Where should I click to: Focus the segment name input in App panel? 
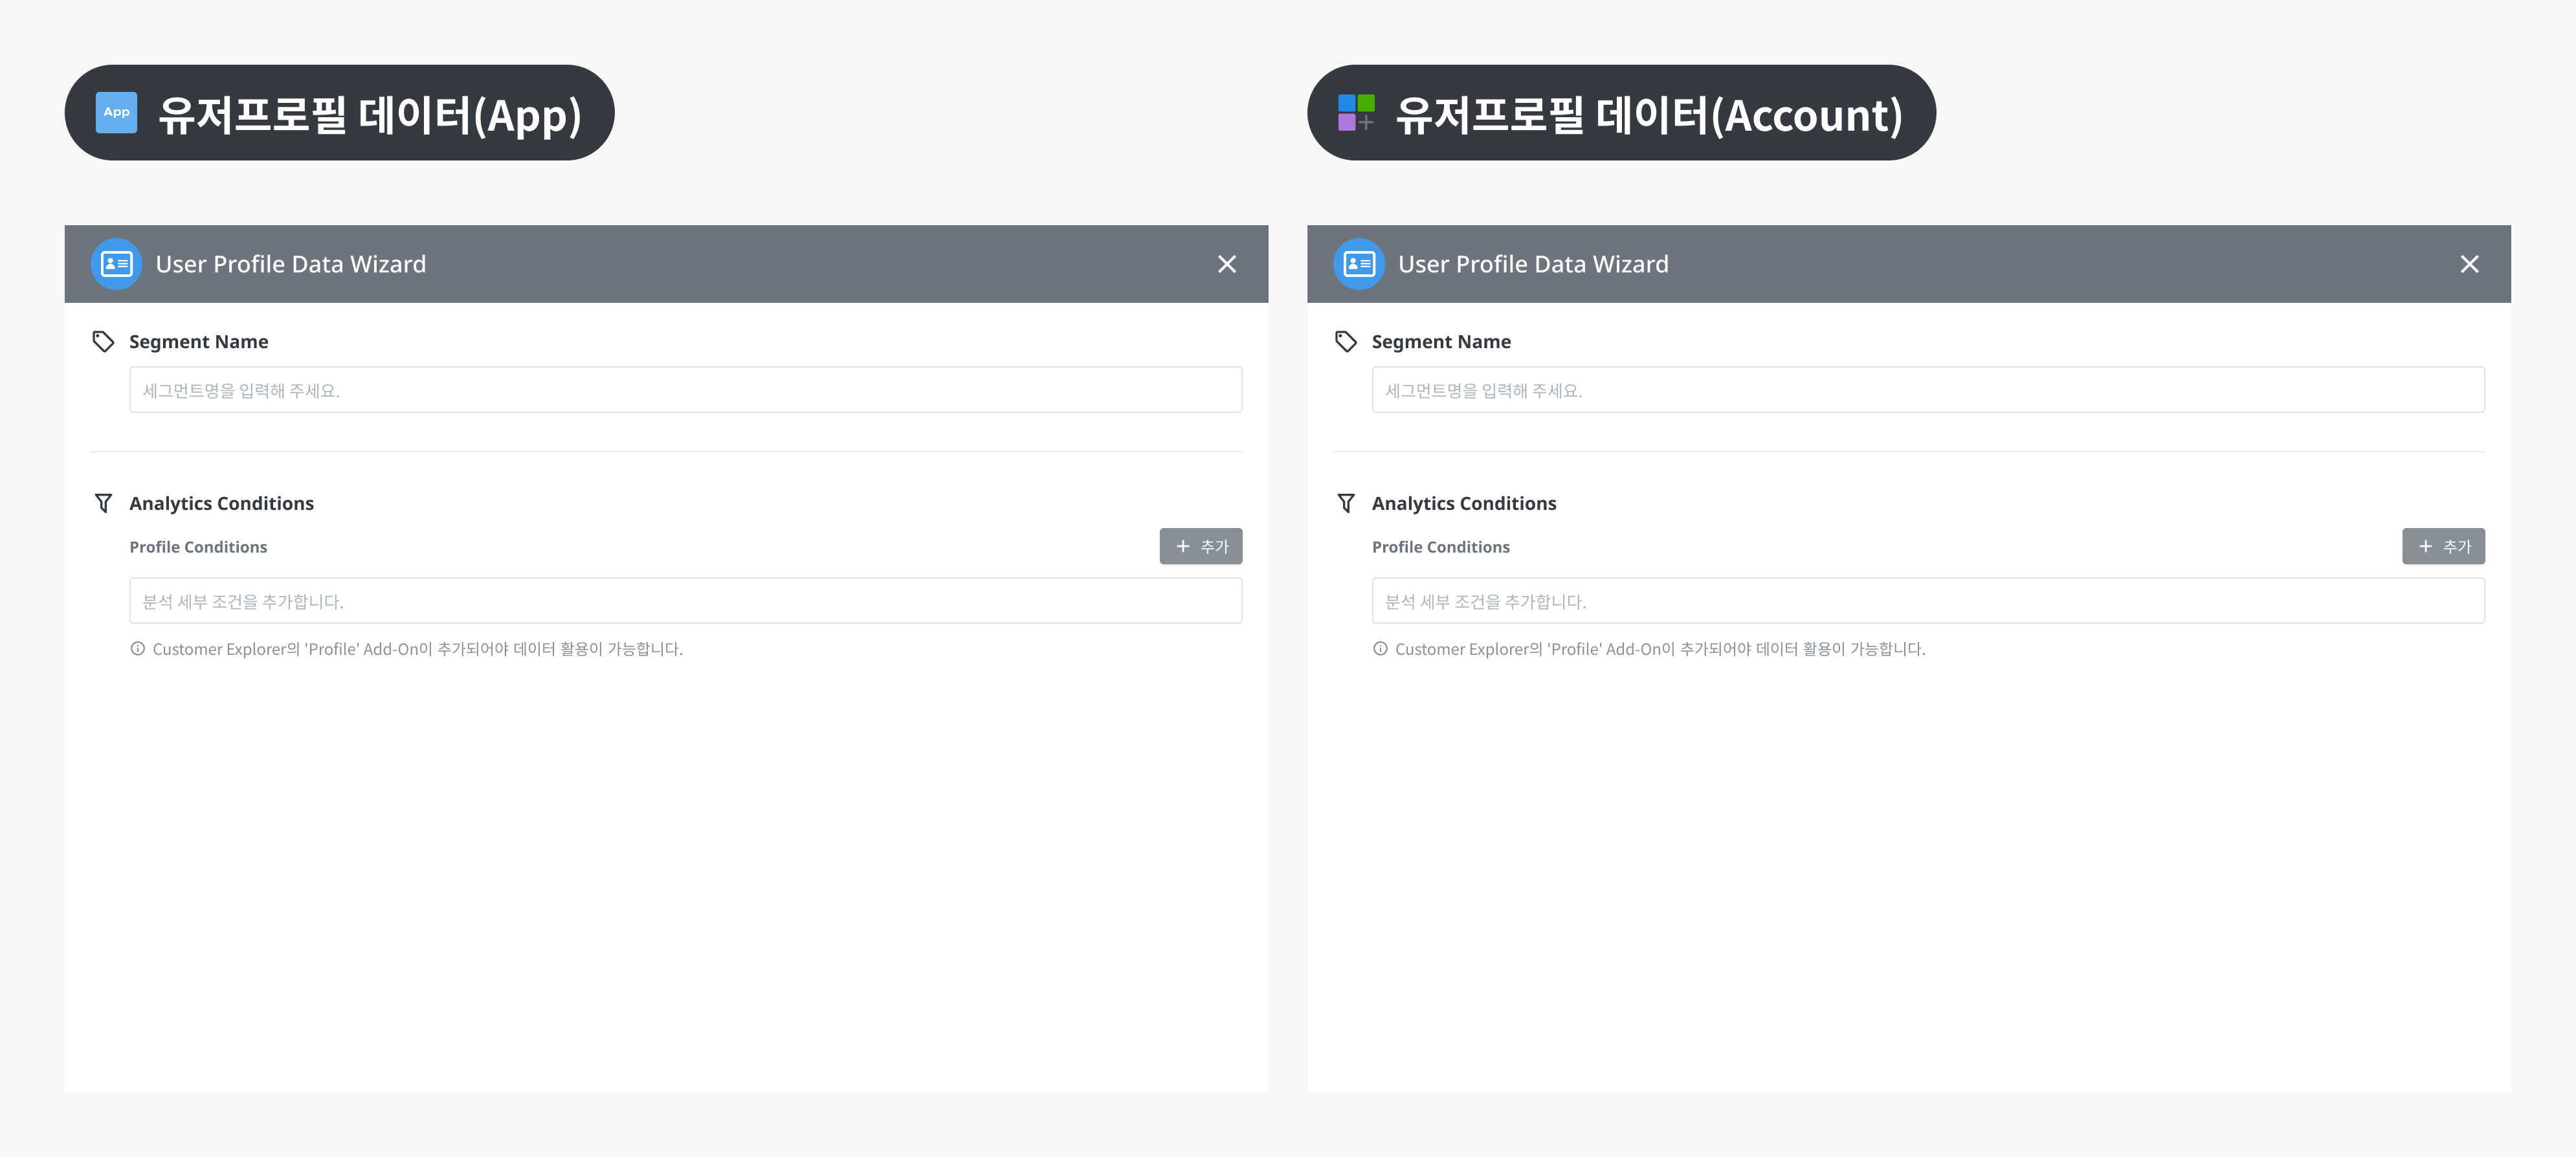pos(685,390)
